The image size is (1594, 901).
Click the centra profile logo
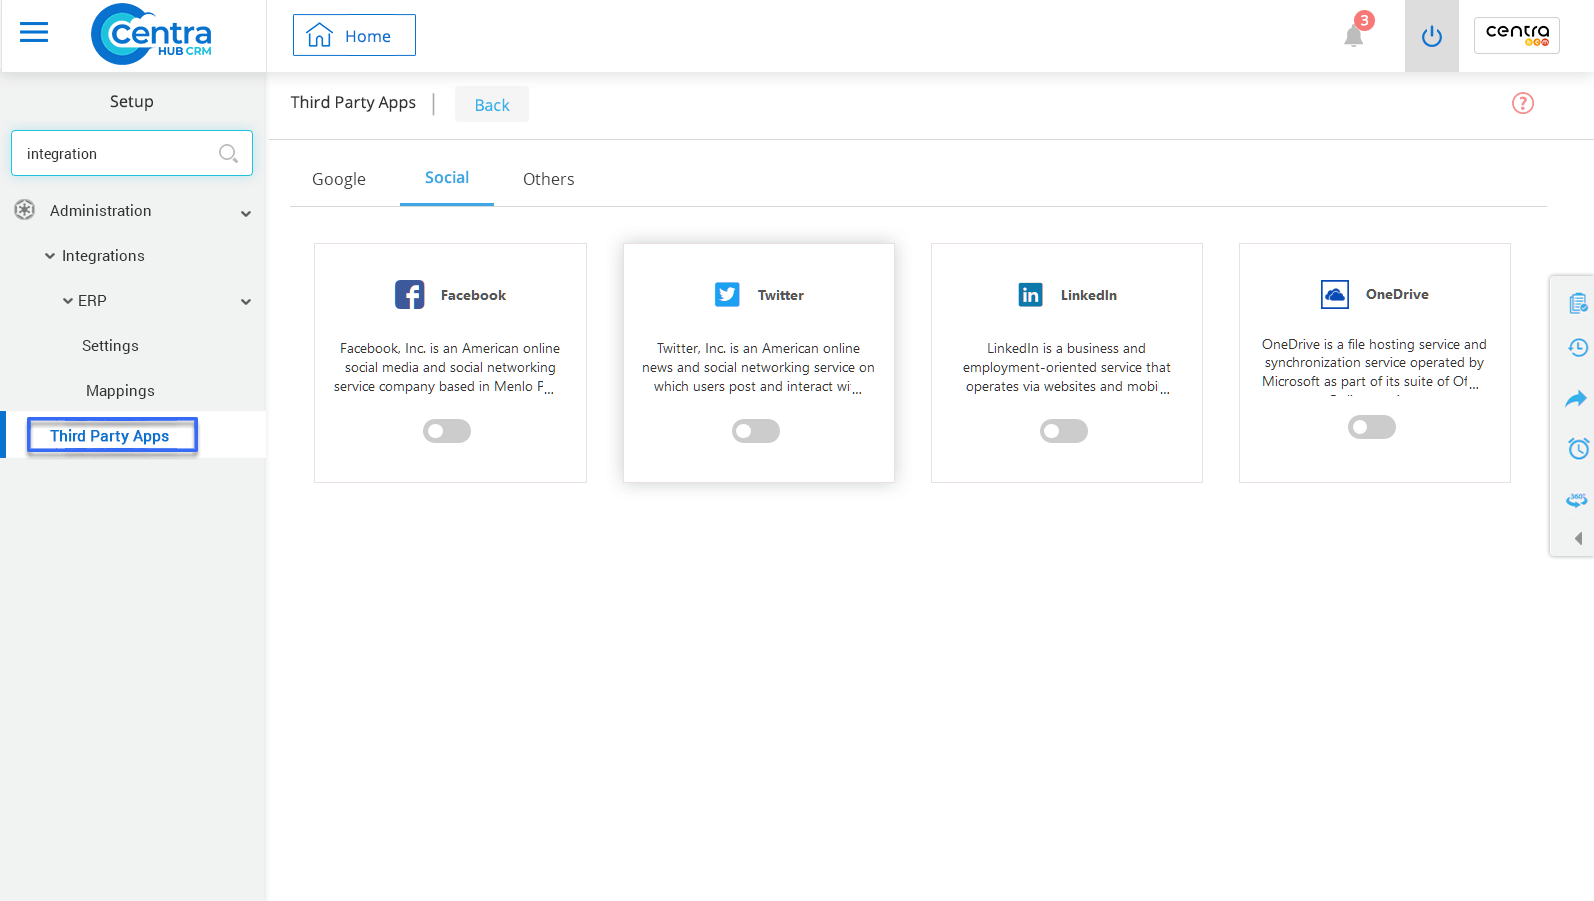[x=1517, y=35]
